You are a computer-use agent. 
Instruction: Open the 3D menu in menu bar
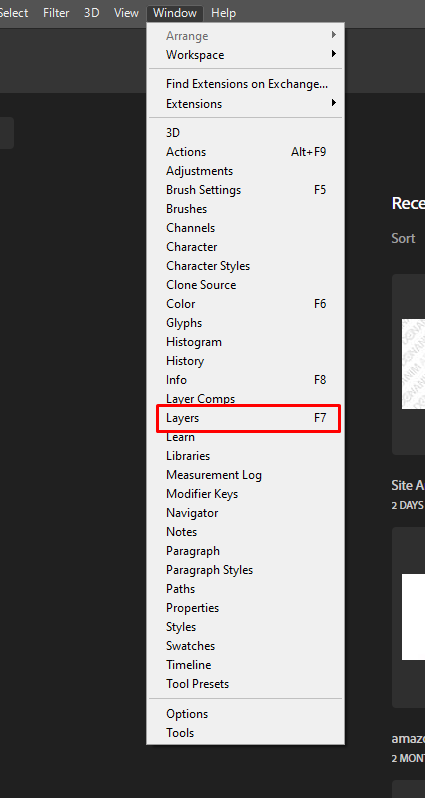92,13
